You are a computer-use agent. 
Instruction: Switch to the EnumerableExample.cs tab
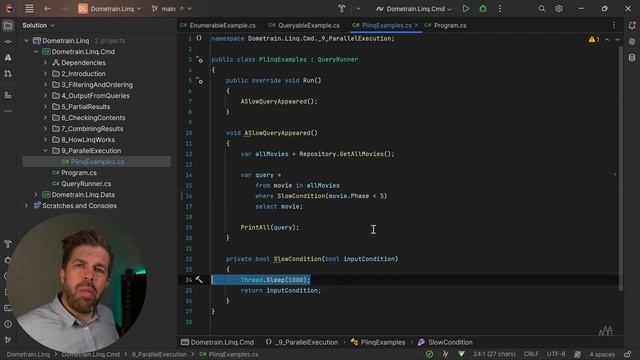pos(218,25)
